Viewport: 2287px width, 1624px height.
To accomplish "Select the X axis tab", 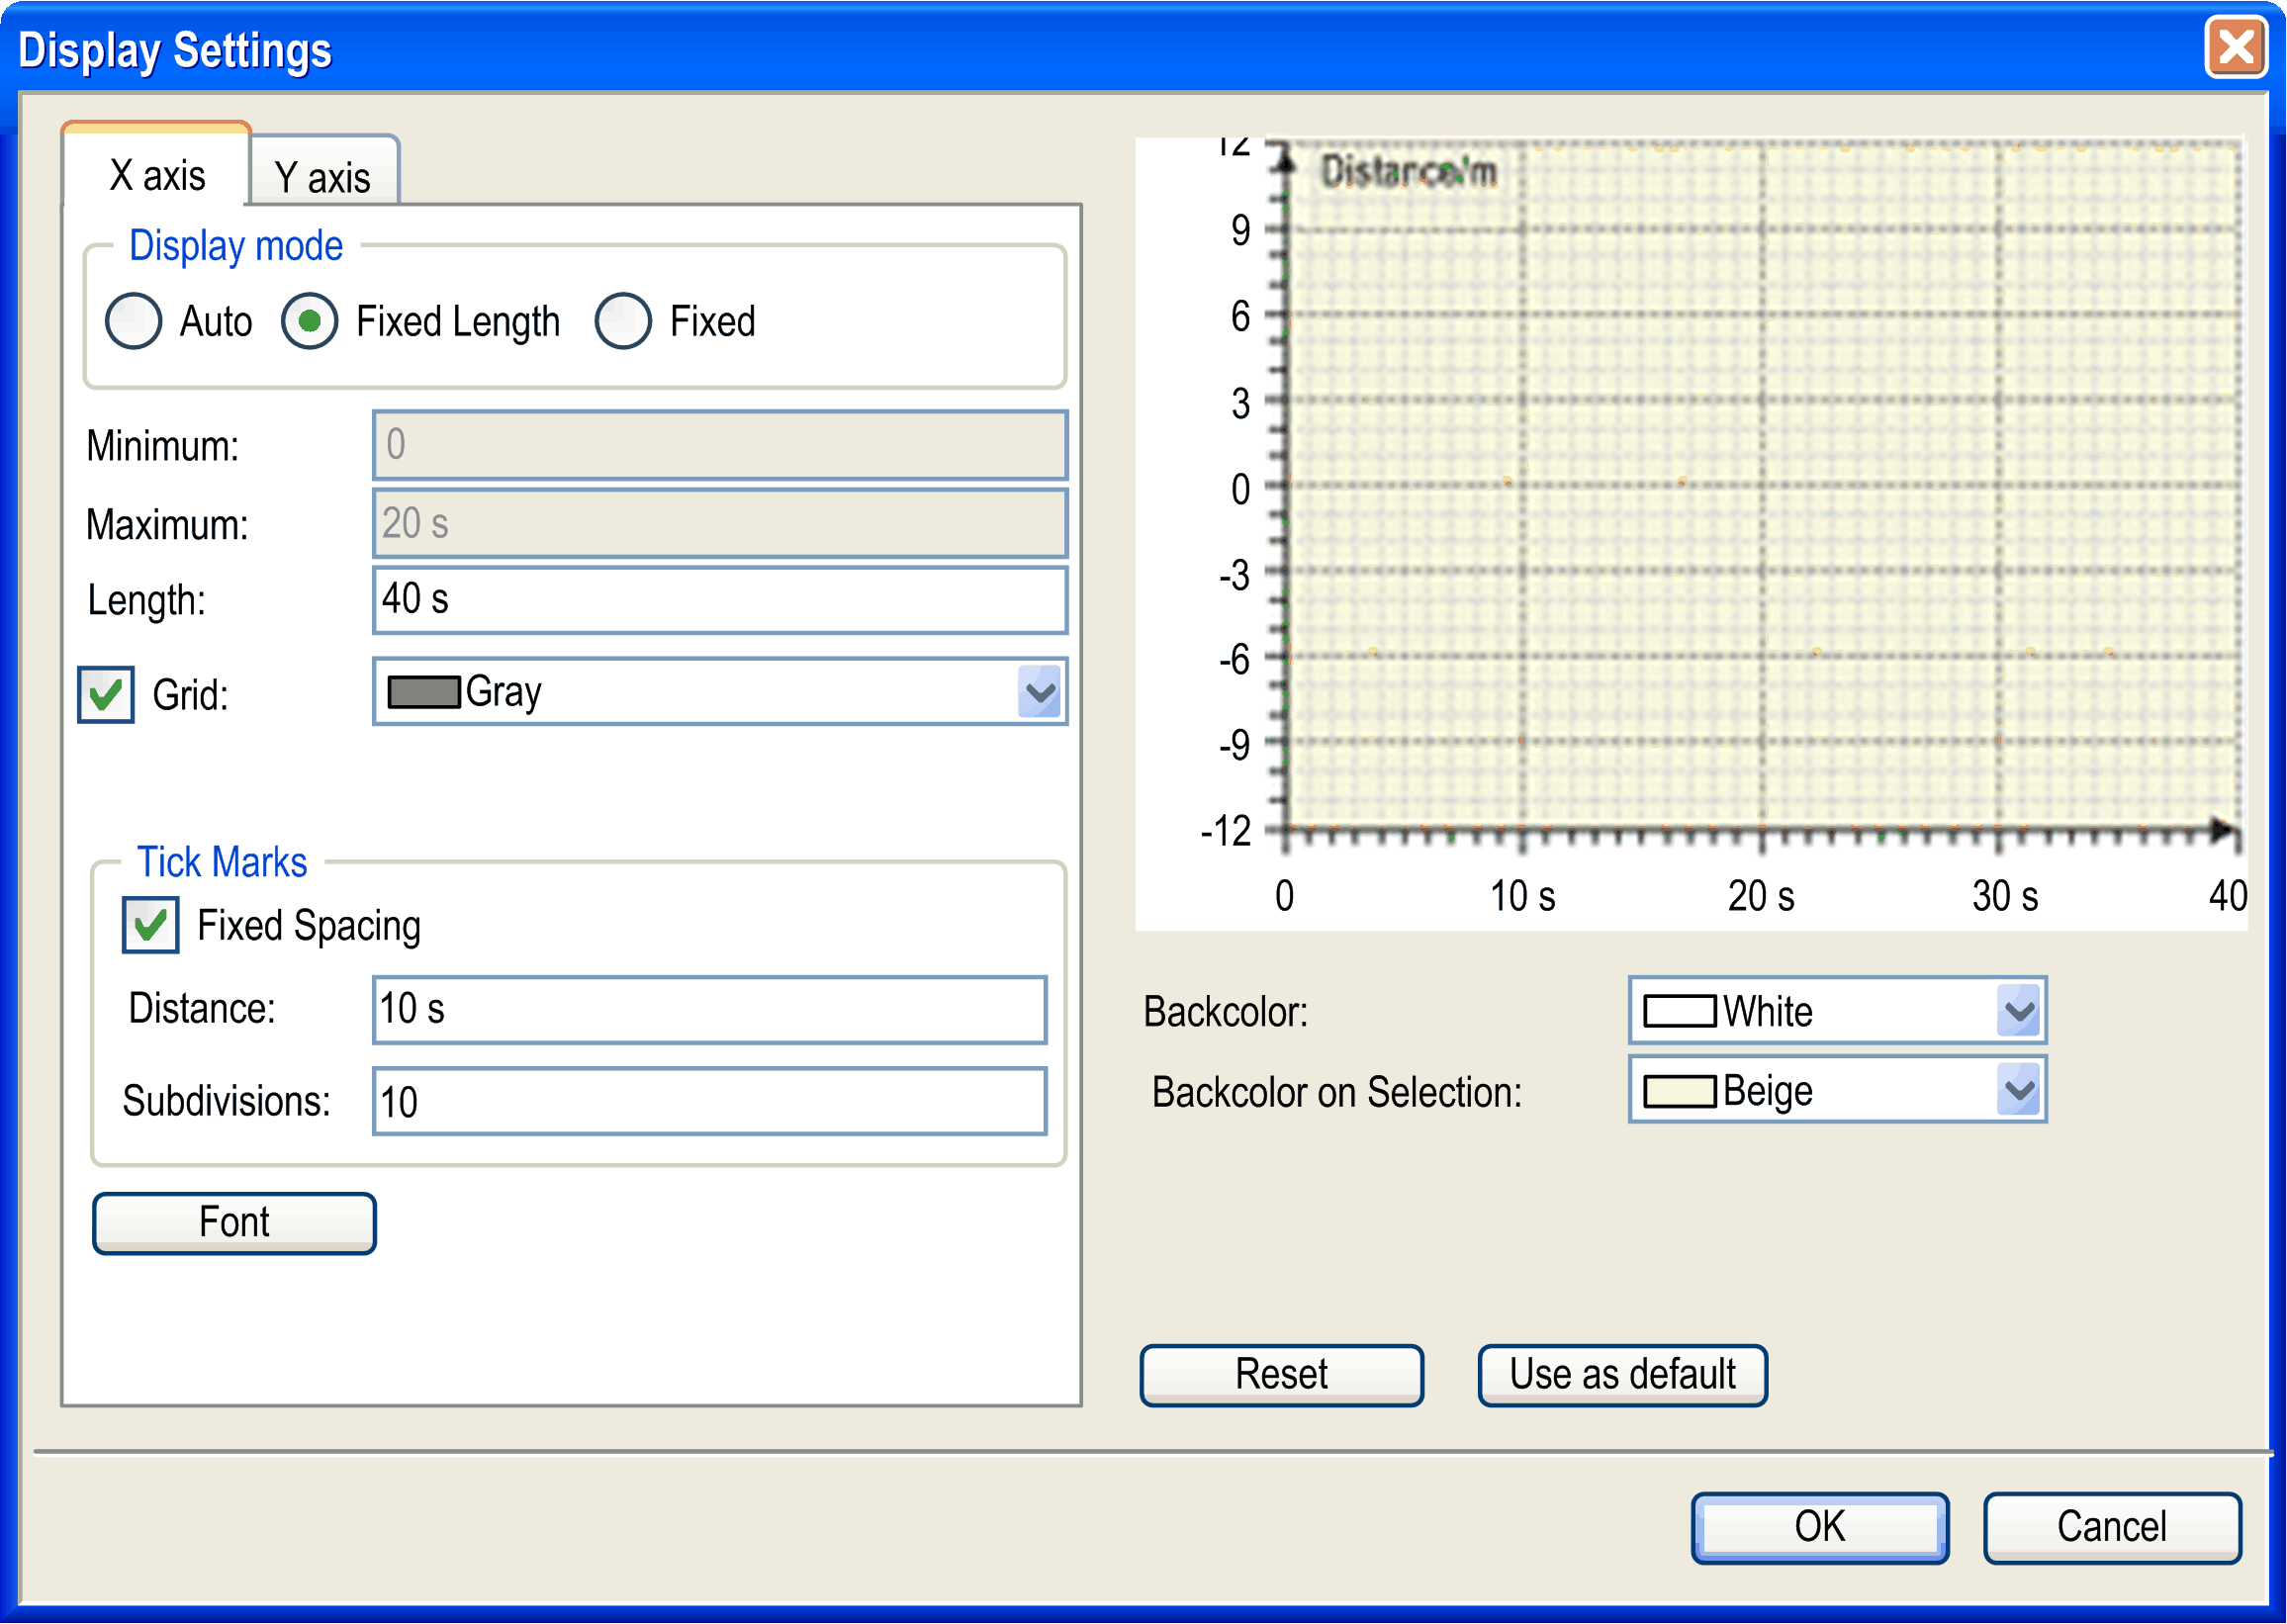I will [157, 175].
